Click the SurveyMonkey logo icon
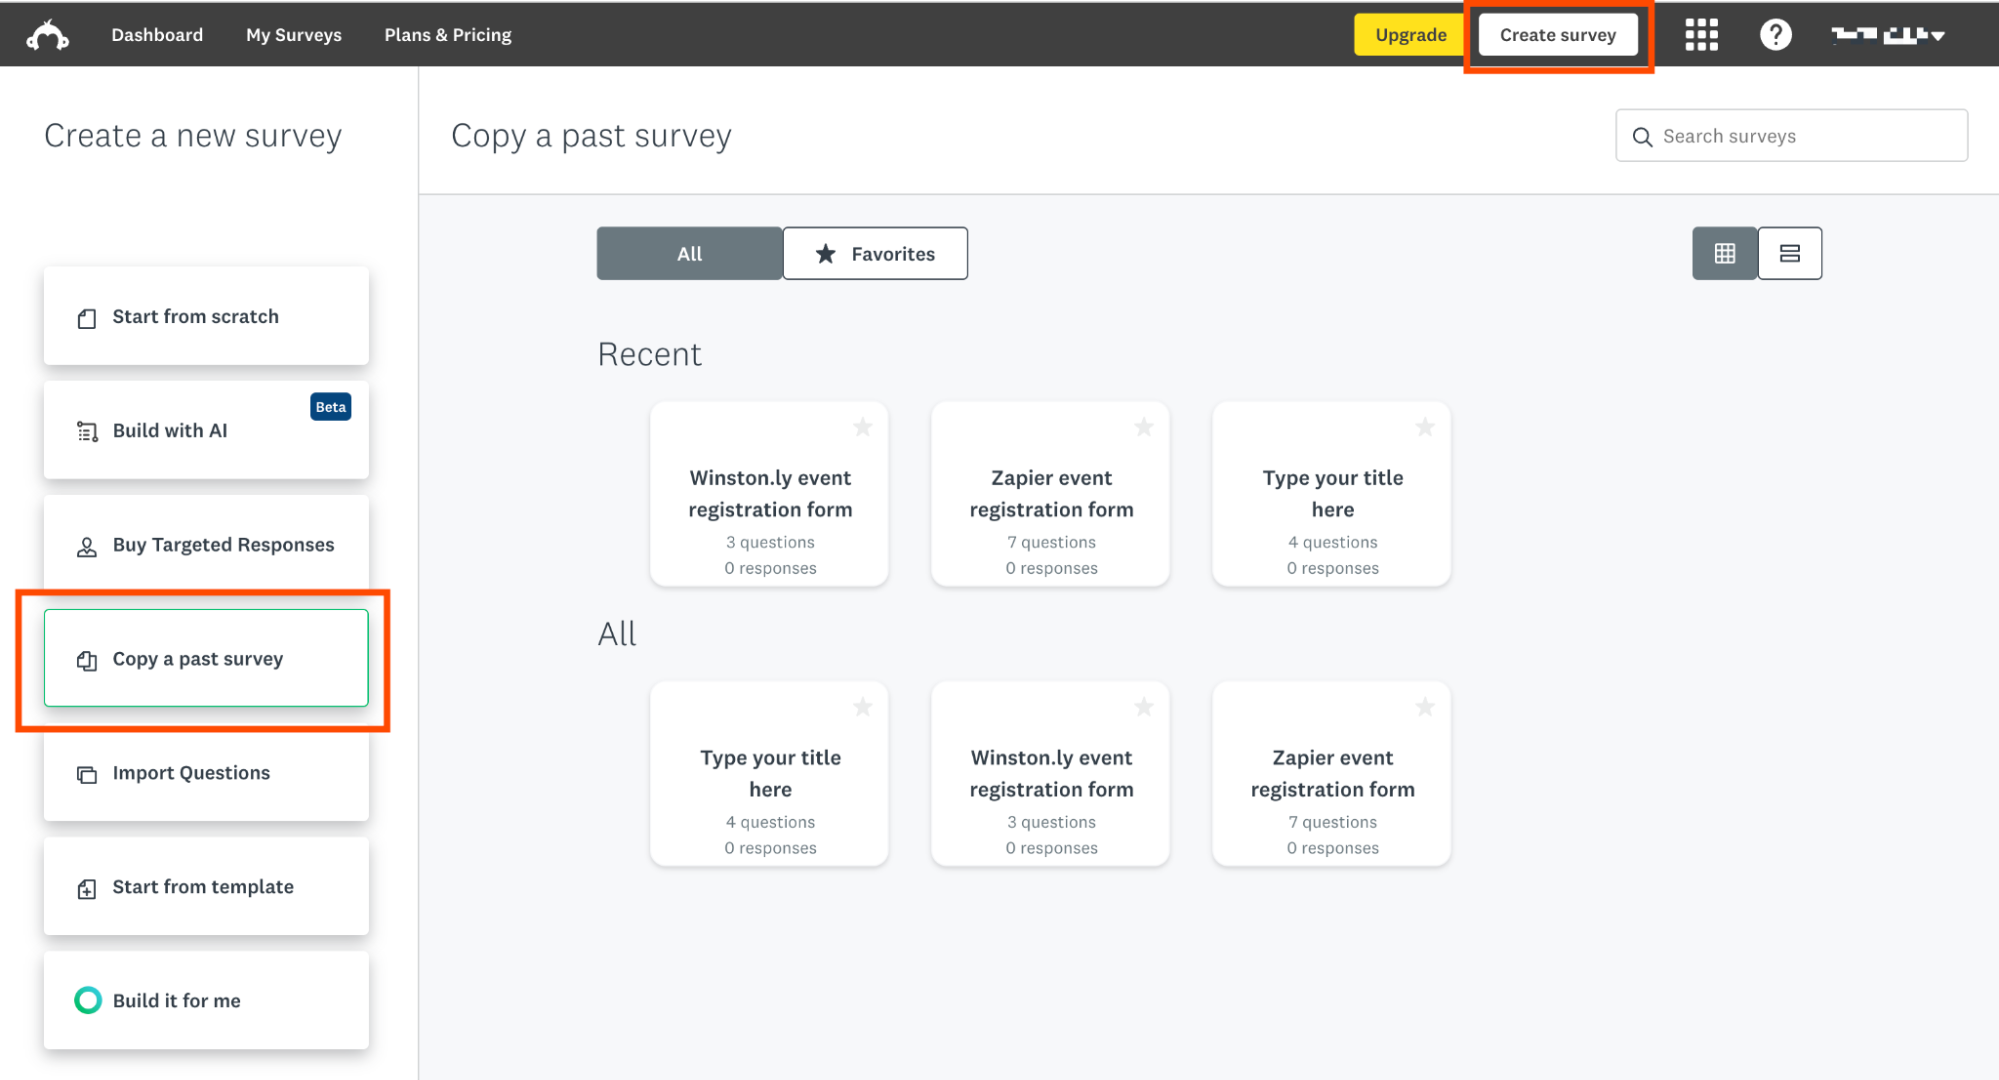The width and height of the screenshot is (1999, 1080). (x=47, y=35)
